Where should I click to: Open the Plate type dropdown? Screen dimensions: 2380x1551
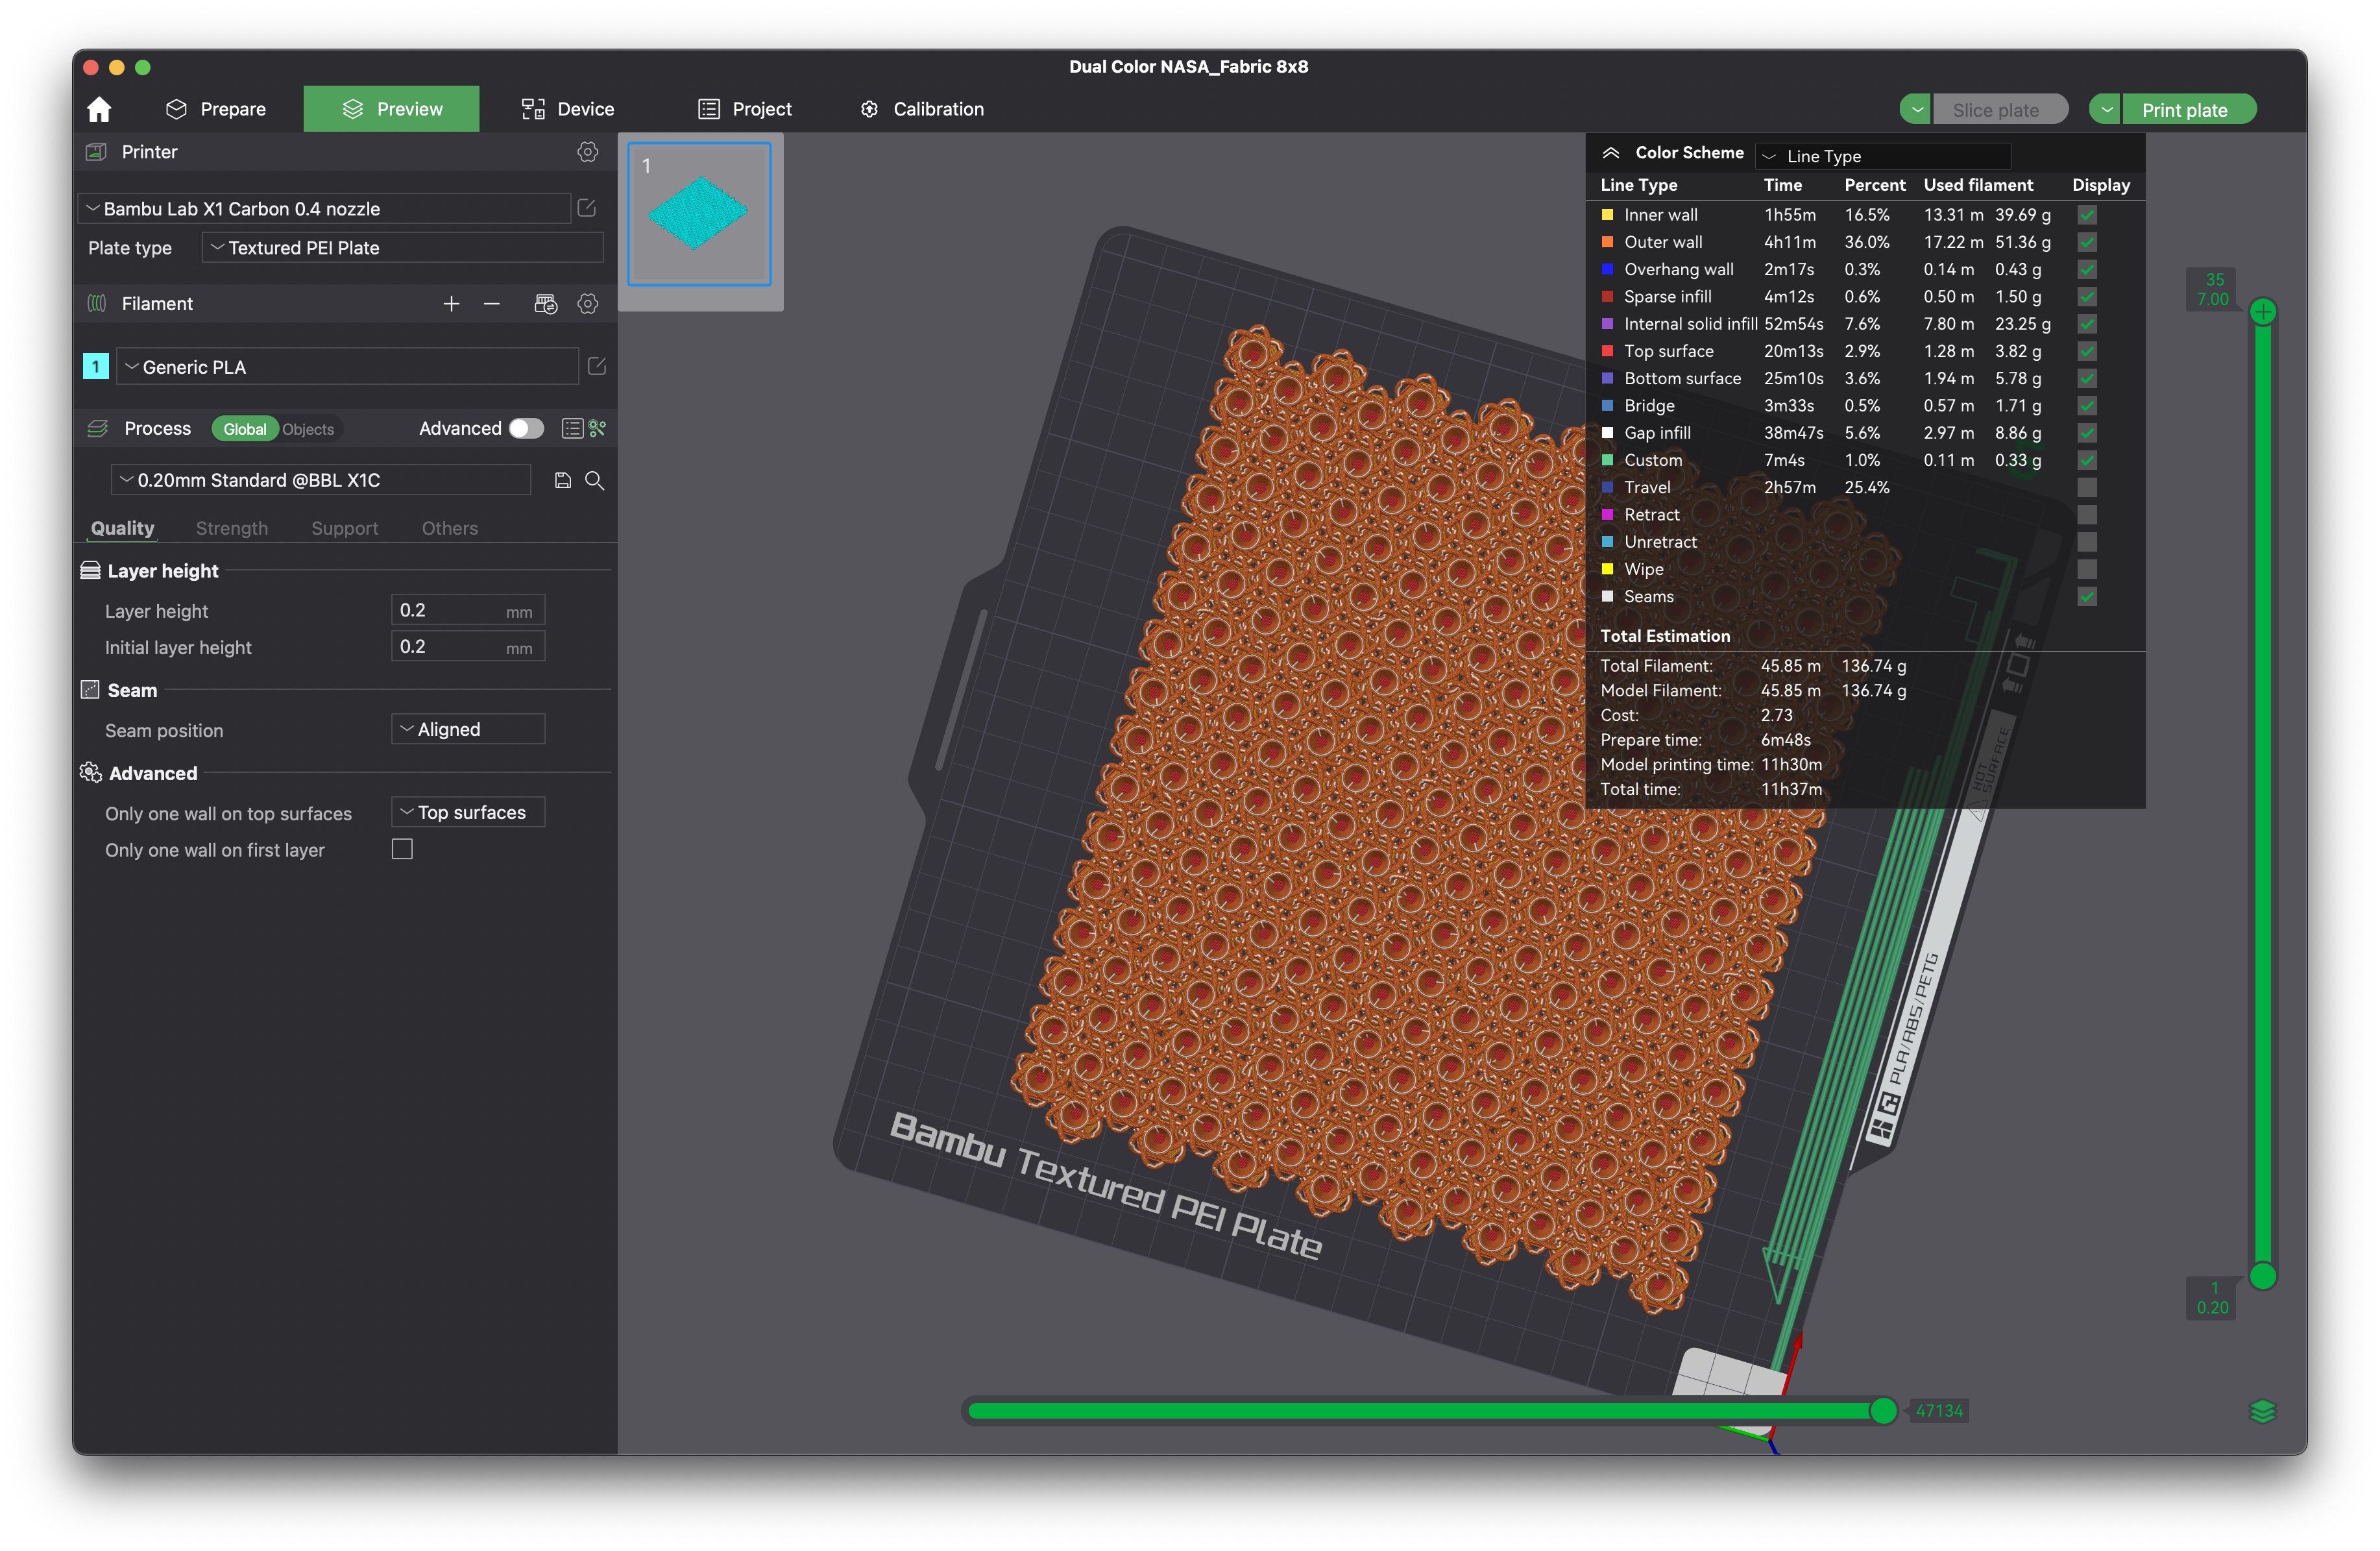tap(402, 248)
